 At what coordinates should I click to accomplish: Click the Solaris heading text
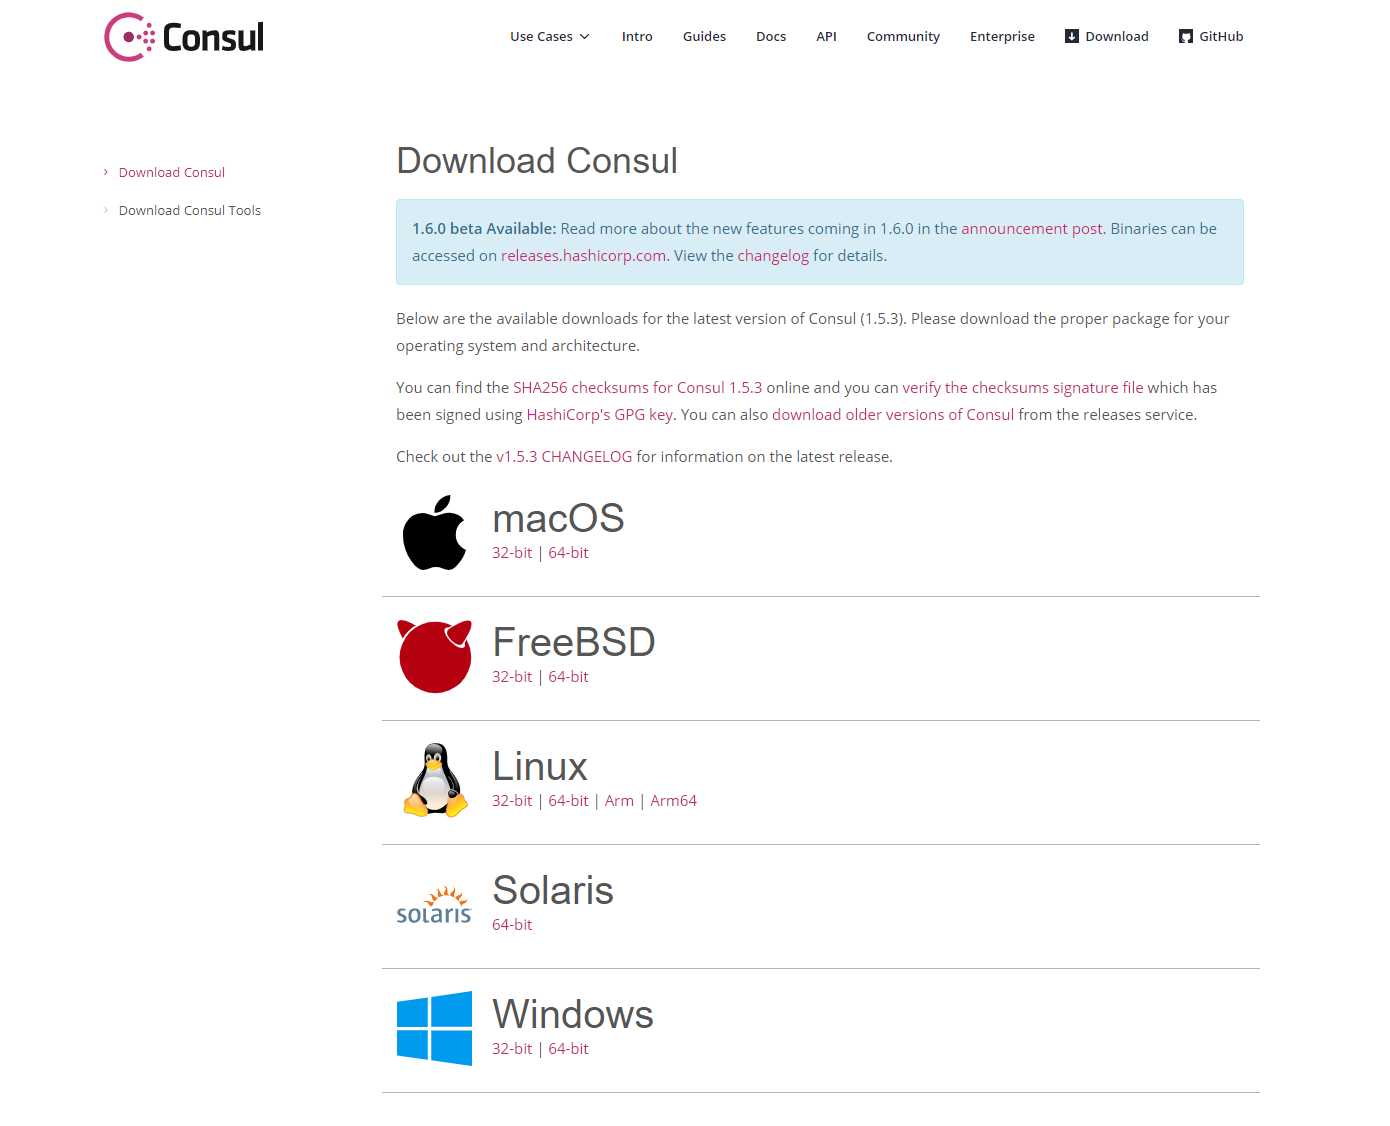(x=553, y=890)
